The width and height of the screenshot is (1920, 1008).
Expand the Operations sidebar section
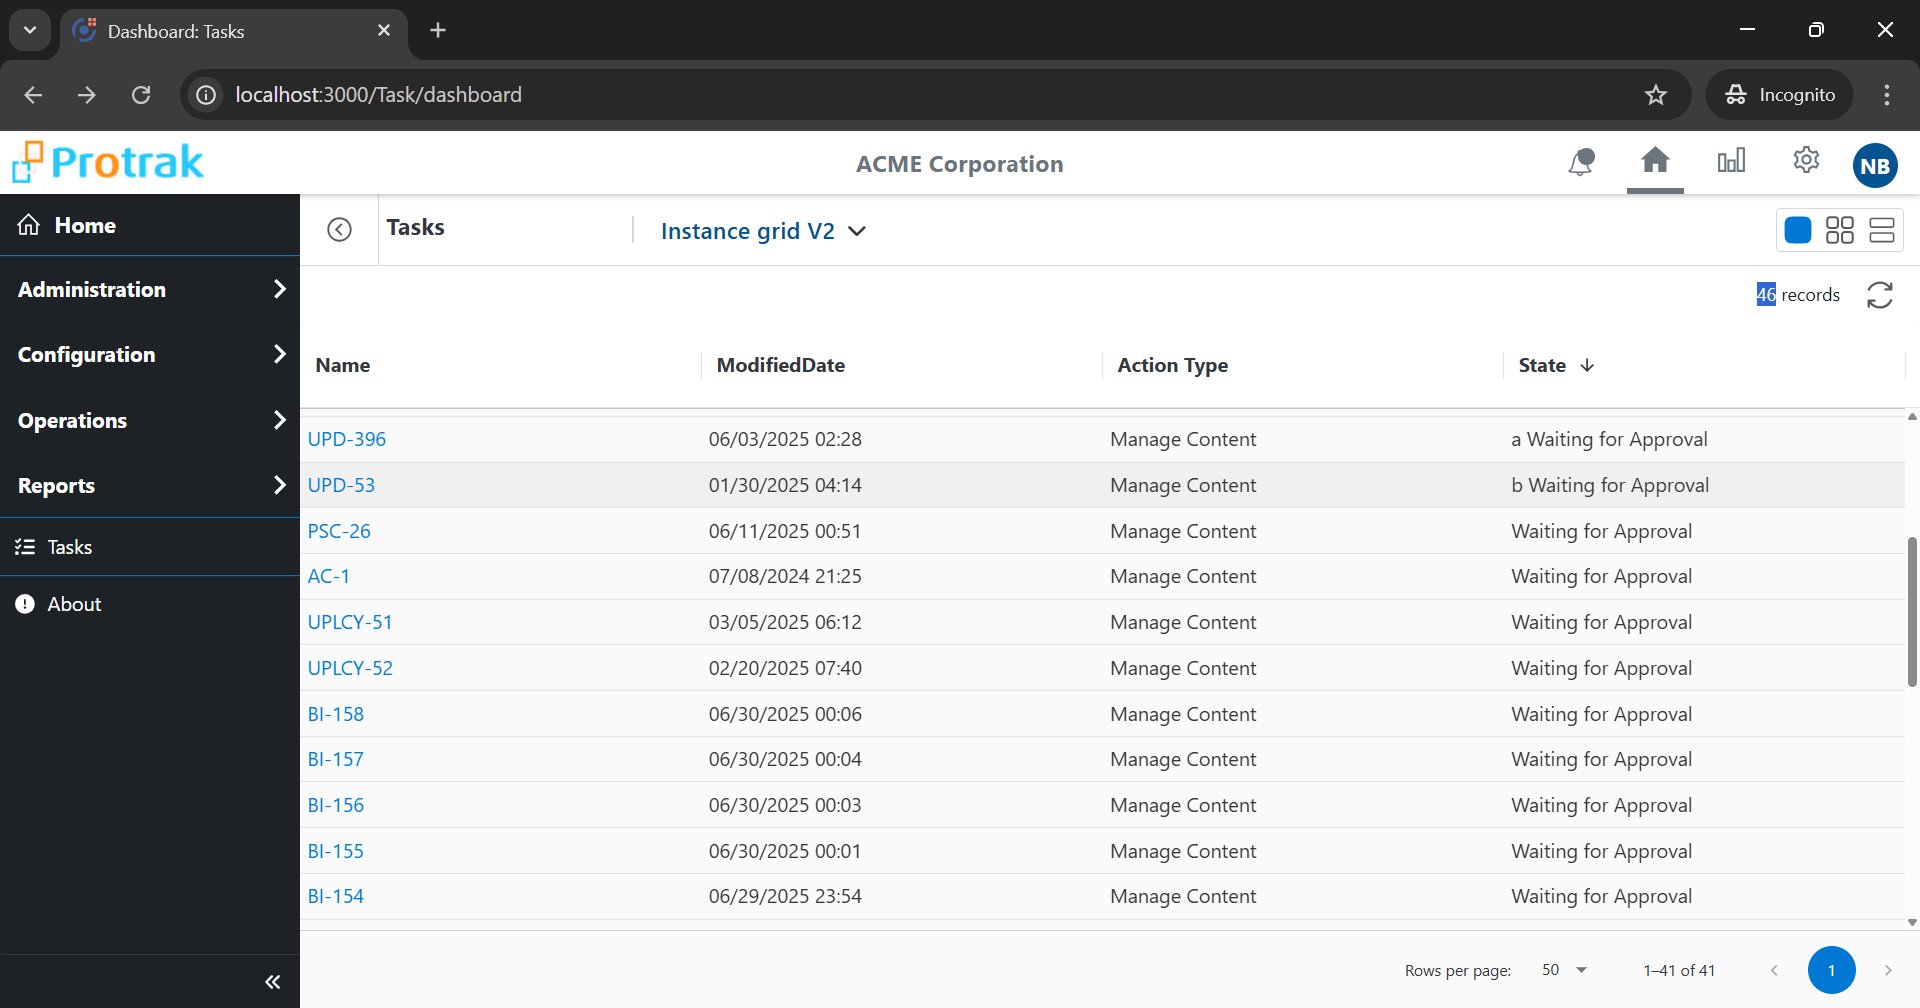[150, 421]
